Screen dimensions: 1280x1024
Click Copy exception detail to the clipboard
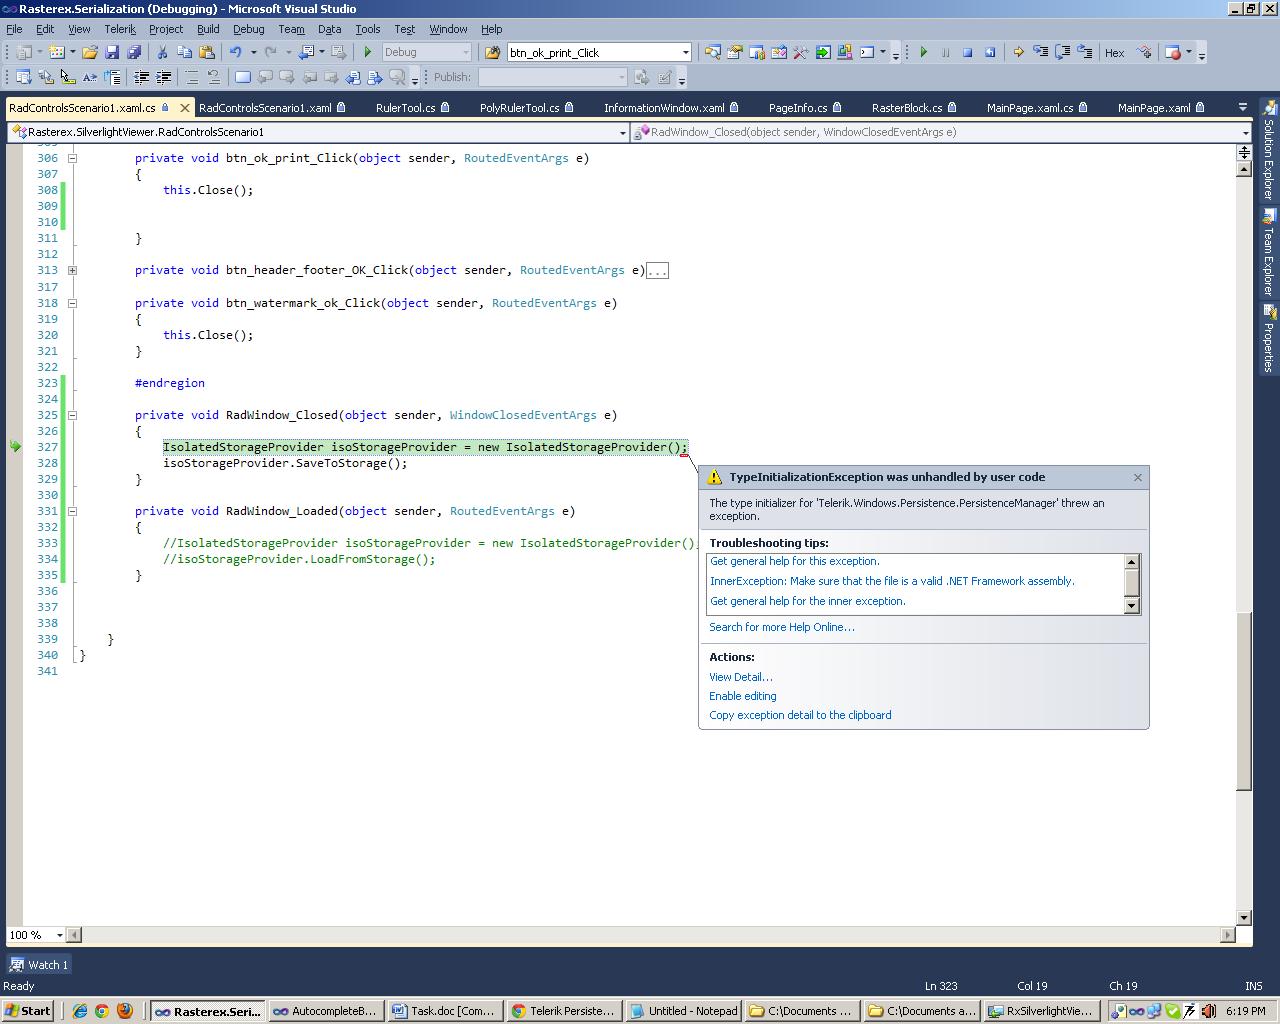(800, 715)
